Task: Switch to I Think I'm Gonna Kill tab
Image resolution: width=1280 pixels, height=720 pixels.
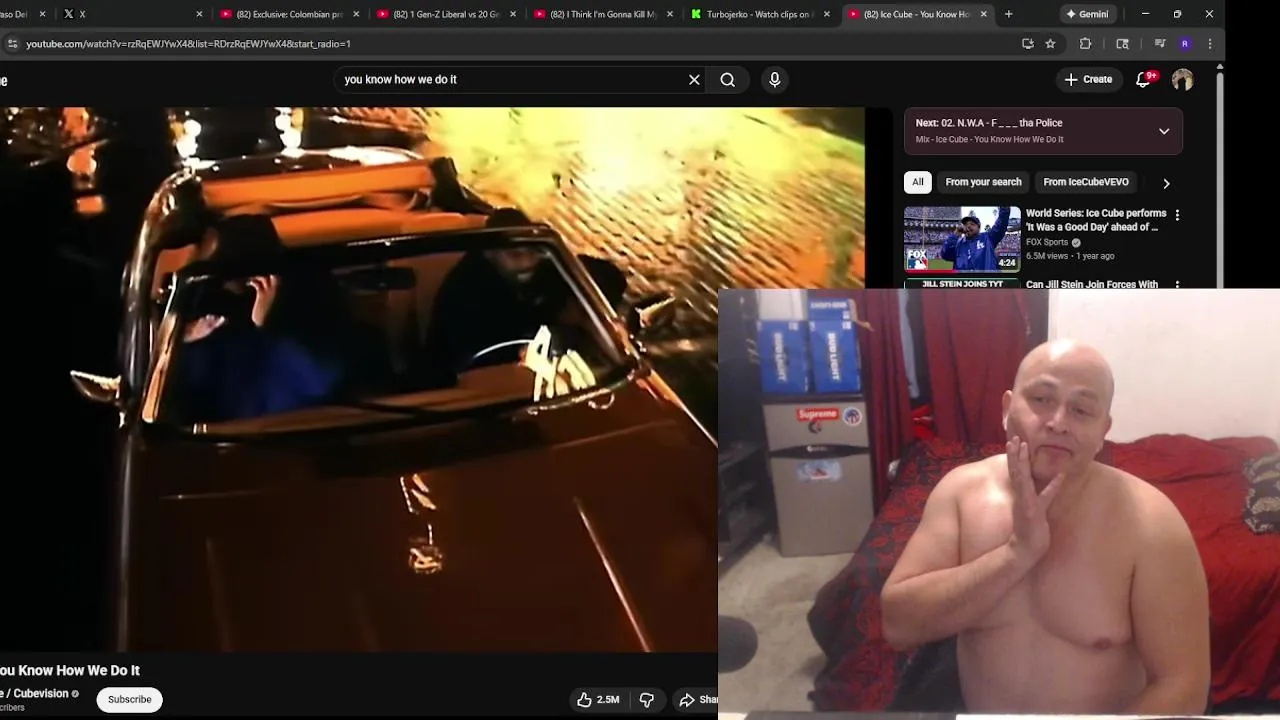Action: pyautogui.click(x=601, y=14)
